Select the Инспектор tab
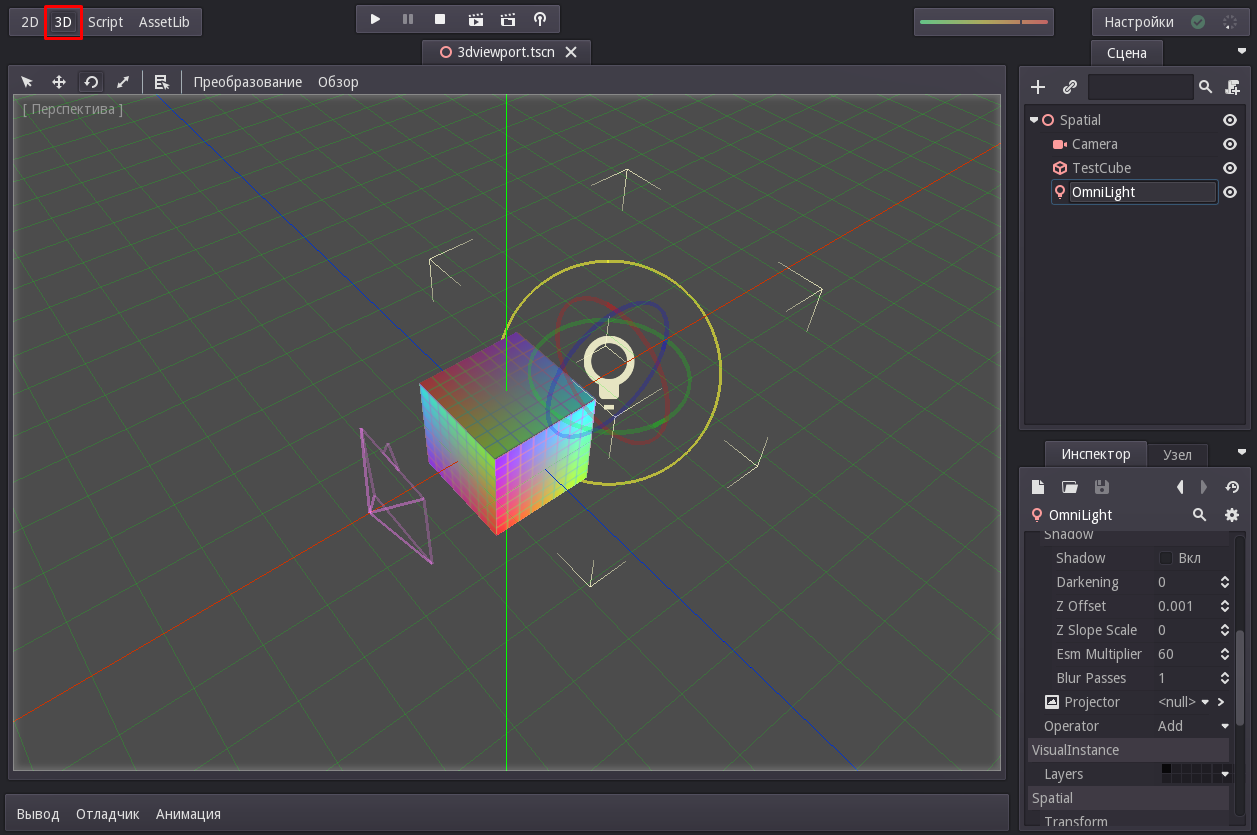 pos(1096,454)
